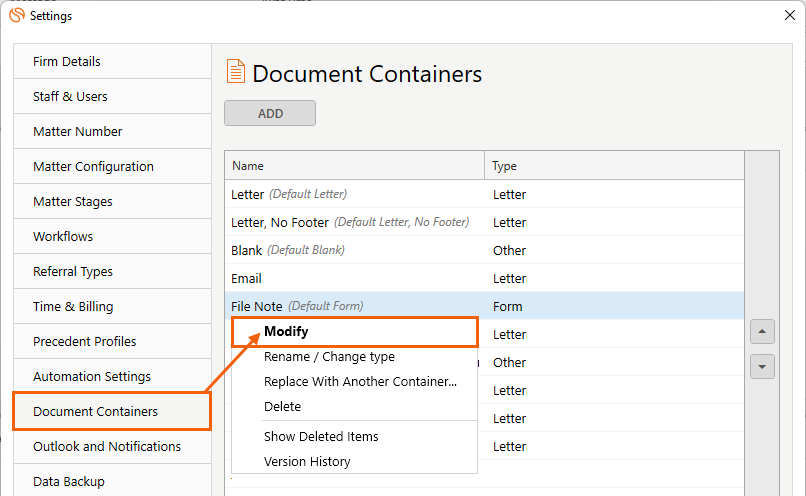806x496 pixels.
Task: Click the Document Containers page icon
Action: [x=235, y=73]
